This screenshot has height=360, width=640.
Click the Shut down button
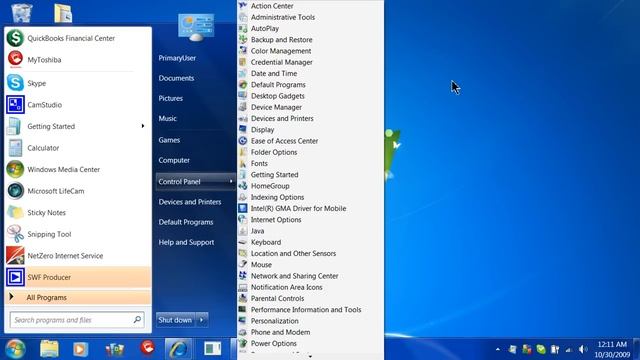(176, 320)
